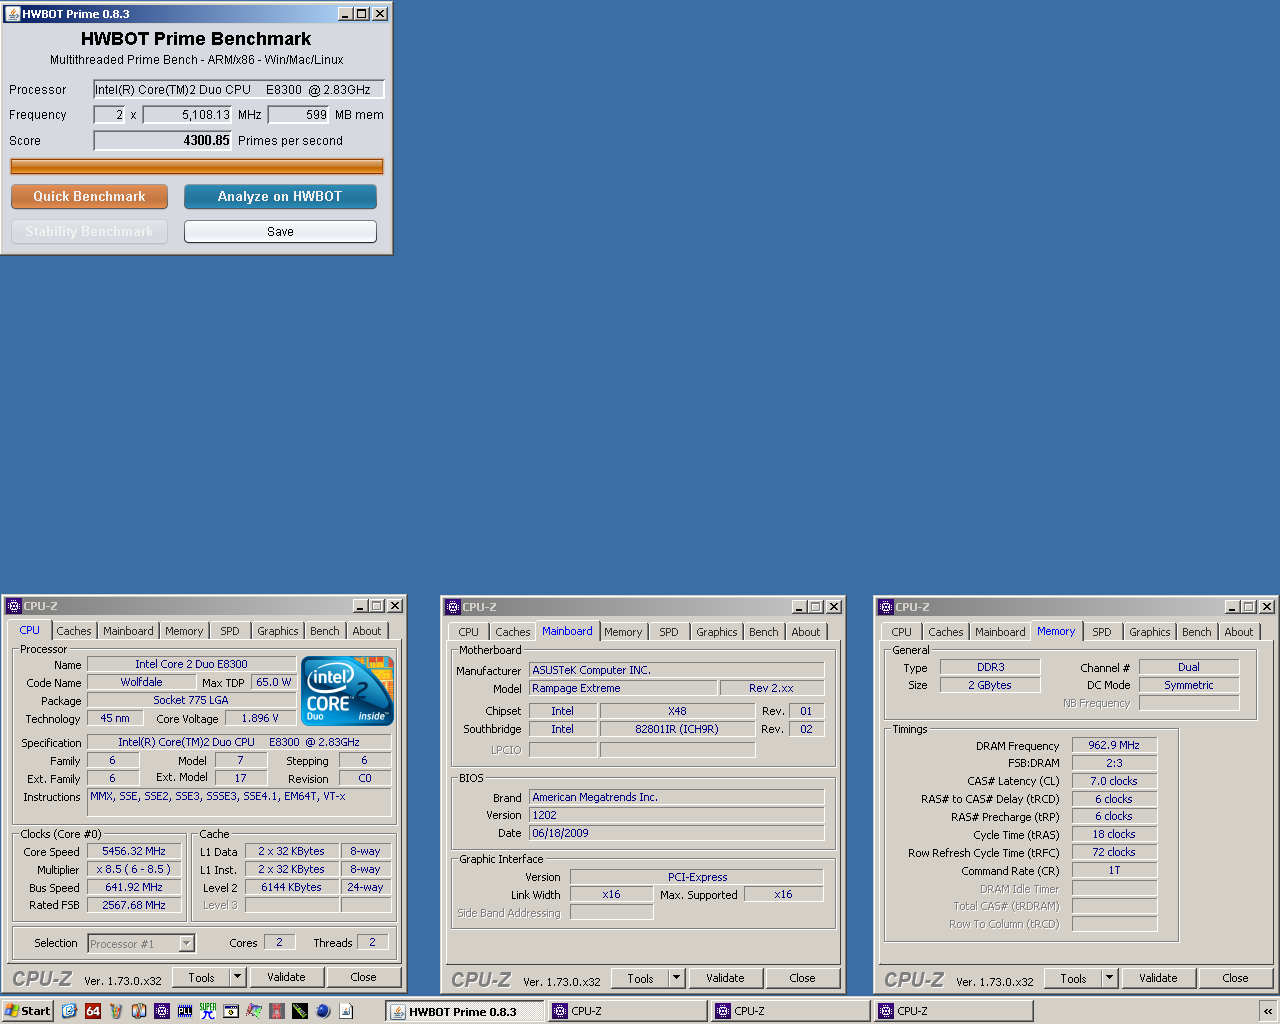Open SPD tab in the CPU-Z Mainboard window
The height and width of the screenshot is (1024, 1280).
coord(669,632)
